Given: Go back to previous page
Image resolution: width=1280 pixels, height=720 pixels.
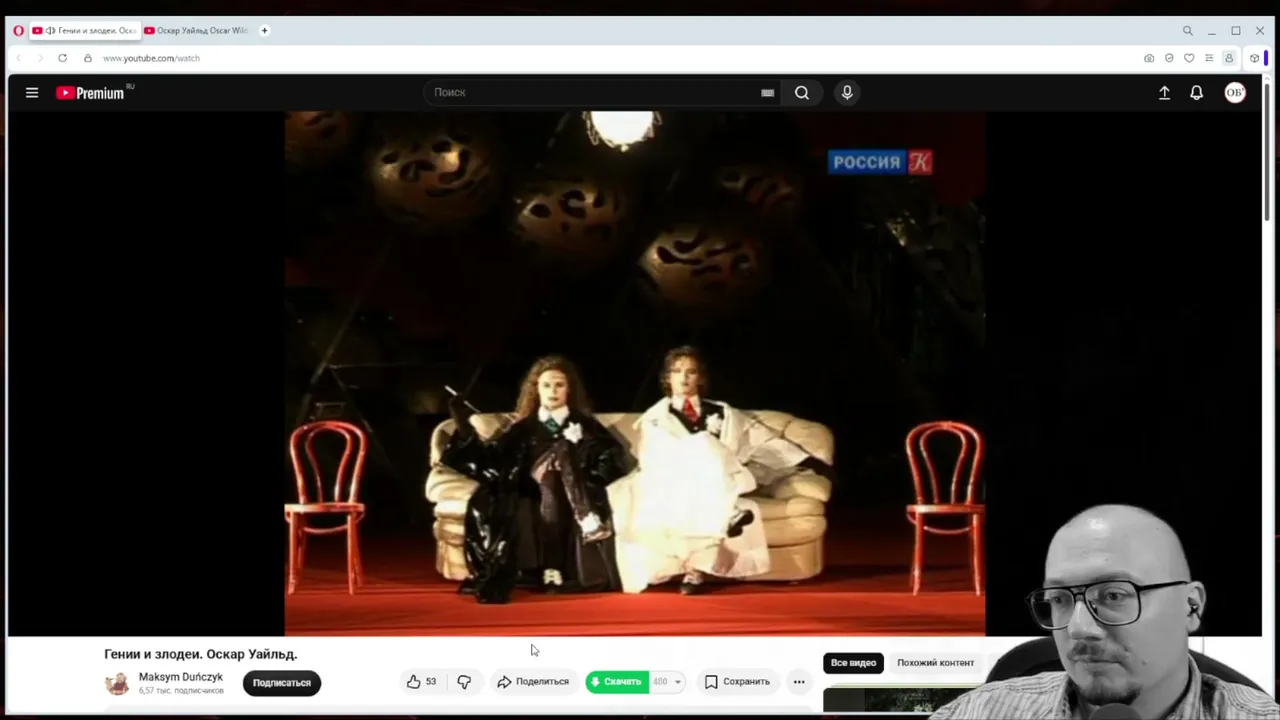Looking at the screenshot, I should click(x=18, y=58).
